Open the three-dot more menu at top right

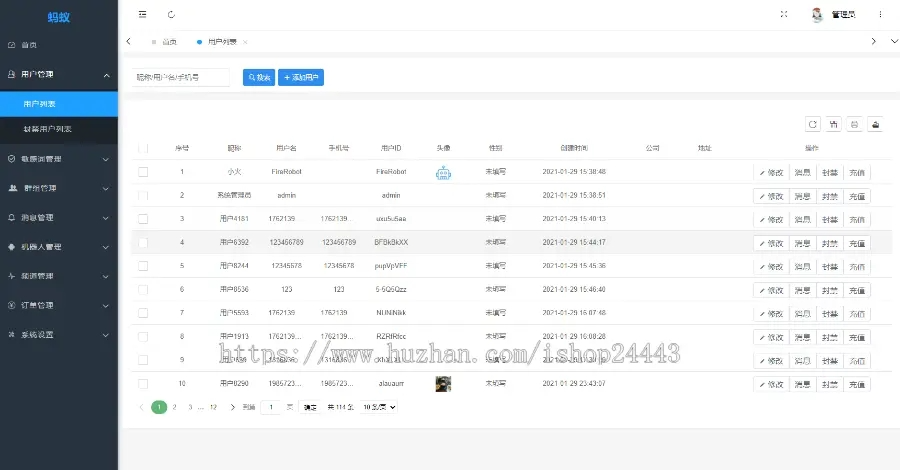tap(880, 14)
